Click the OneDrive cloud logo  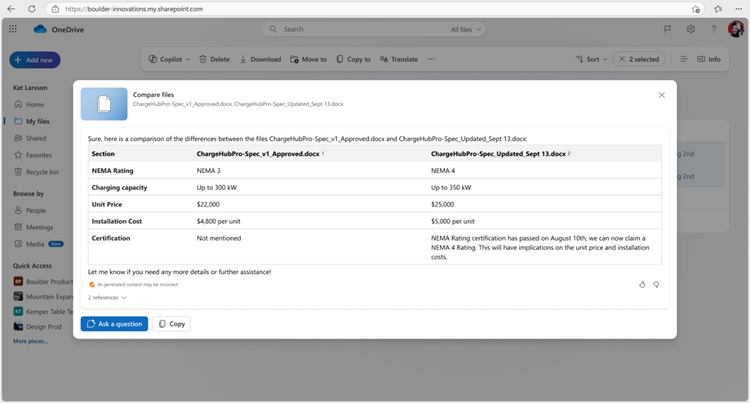click(x=40, y=29)
